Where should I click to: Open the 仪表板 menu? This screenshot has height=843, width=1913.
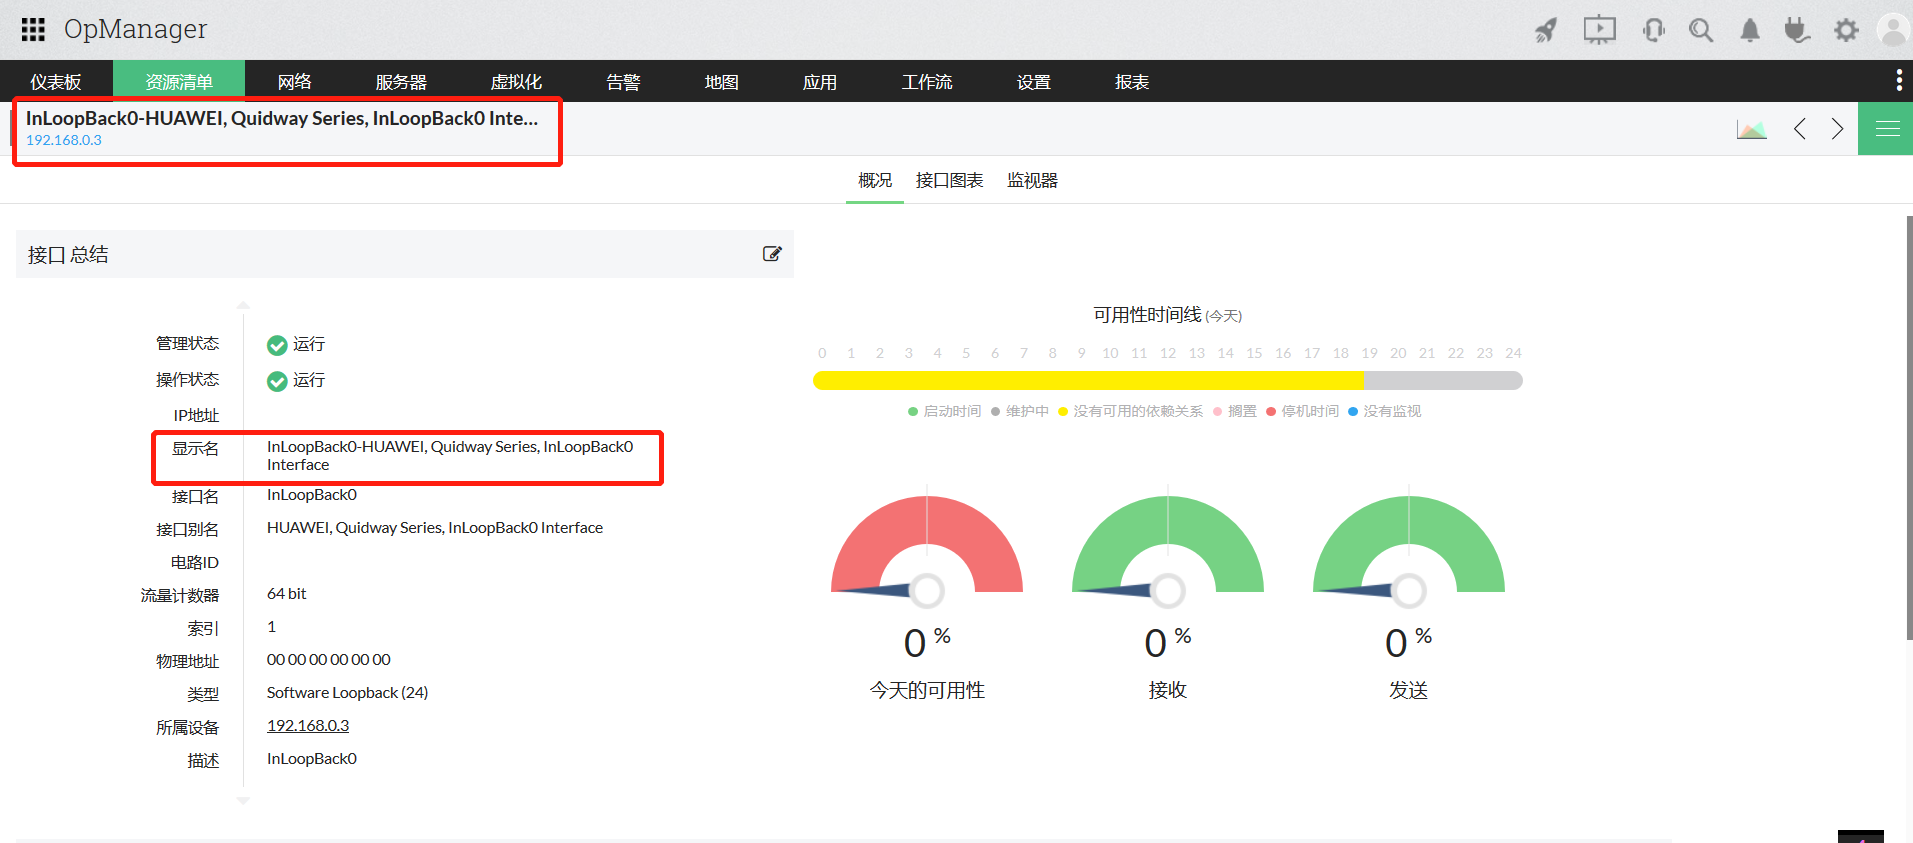pos(56,82)
